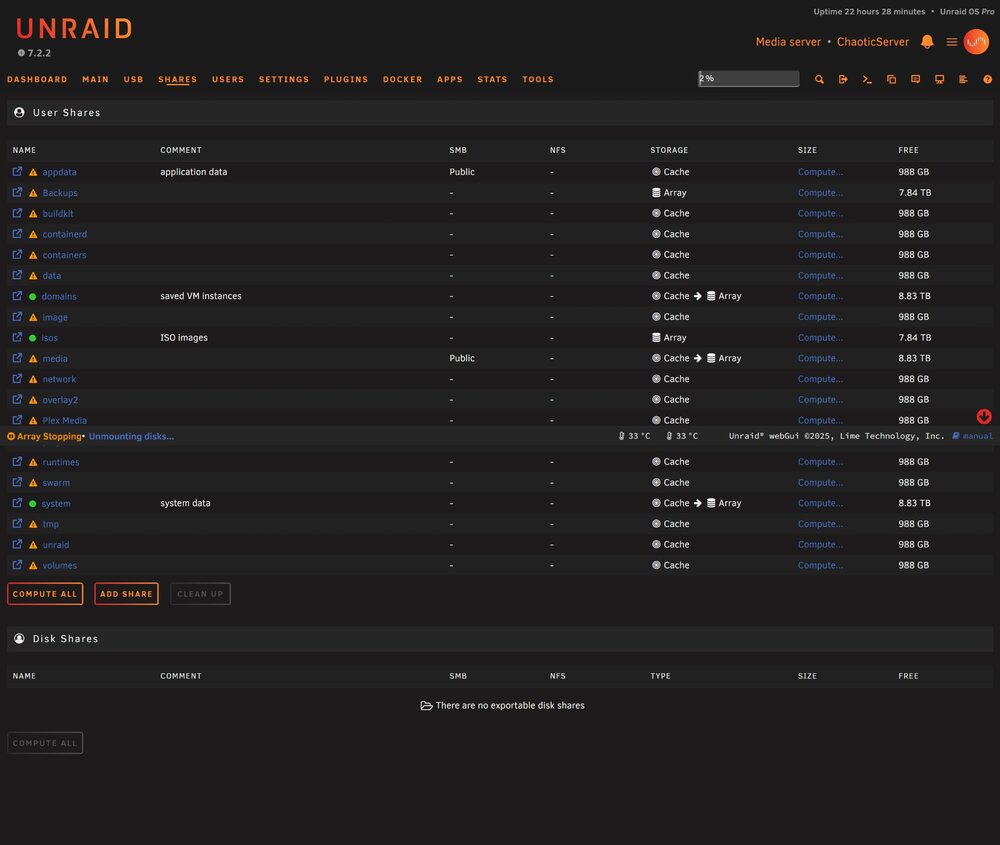The height and width of the screenshot is (845, 1000).
Task: Click the 'saved VM instances' comment text
Action: pyautogui.click(x=201, y=296)
